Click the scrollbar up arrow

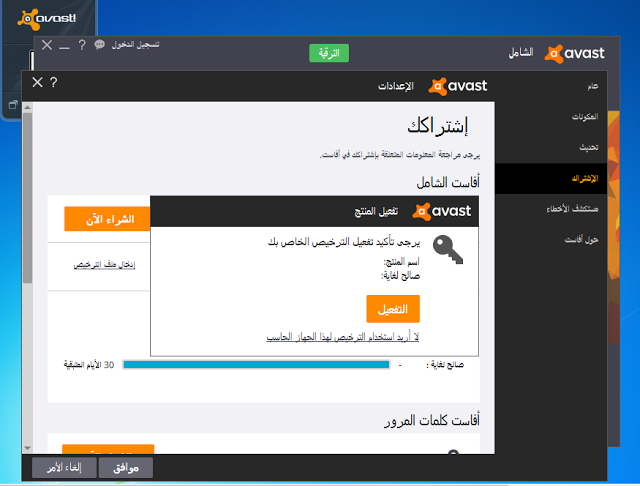(x=27, y=107)
